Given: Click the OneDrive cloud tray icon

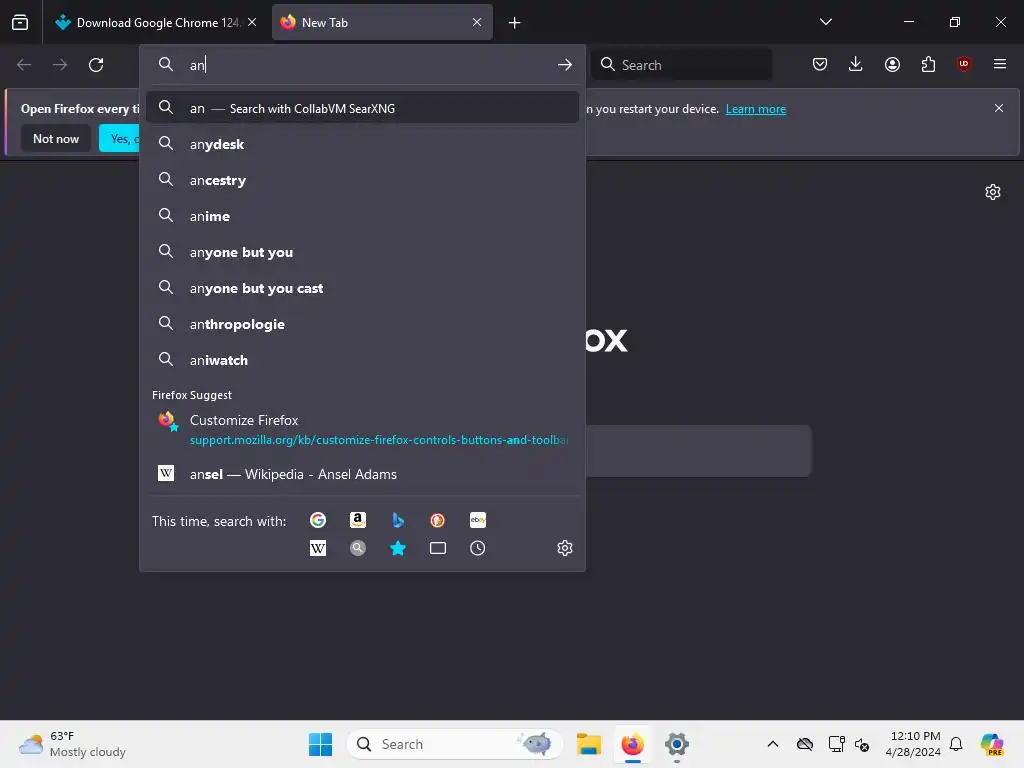Looking at the screenshot, I should tap(805, 744).
